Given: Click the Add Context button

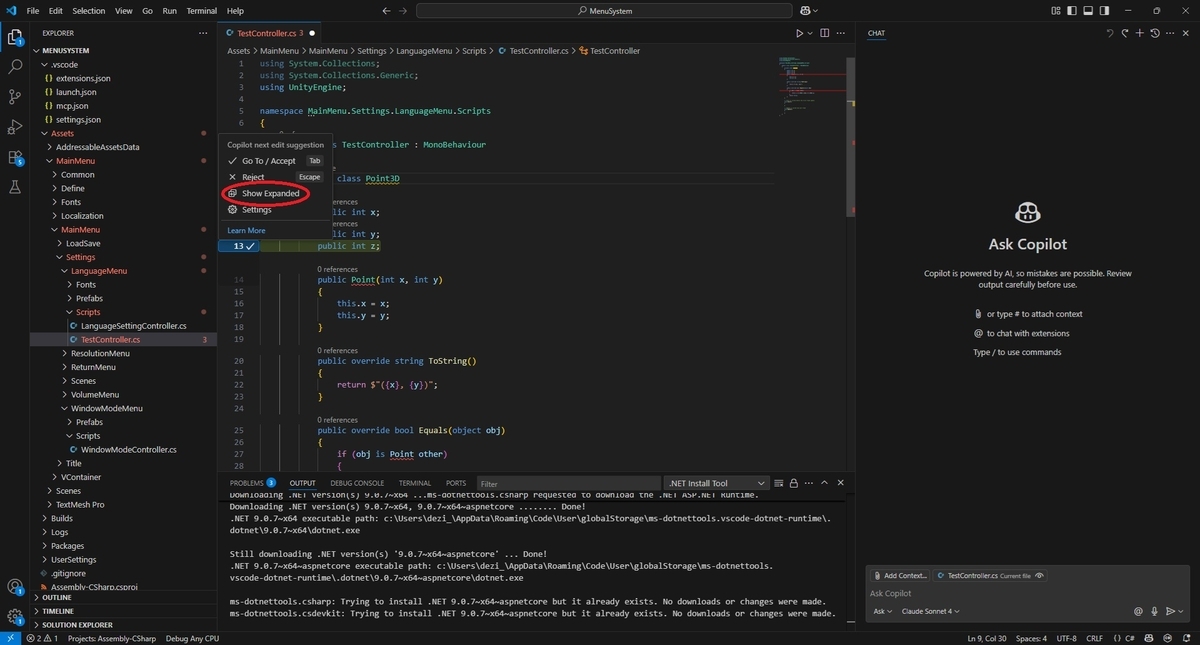Looking at the screenshot, I should 899,576.
